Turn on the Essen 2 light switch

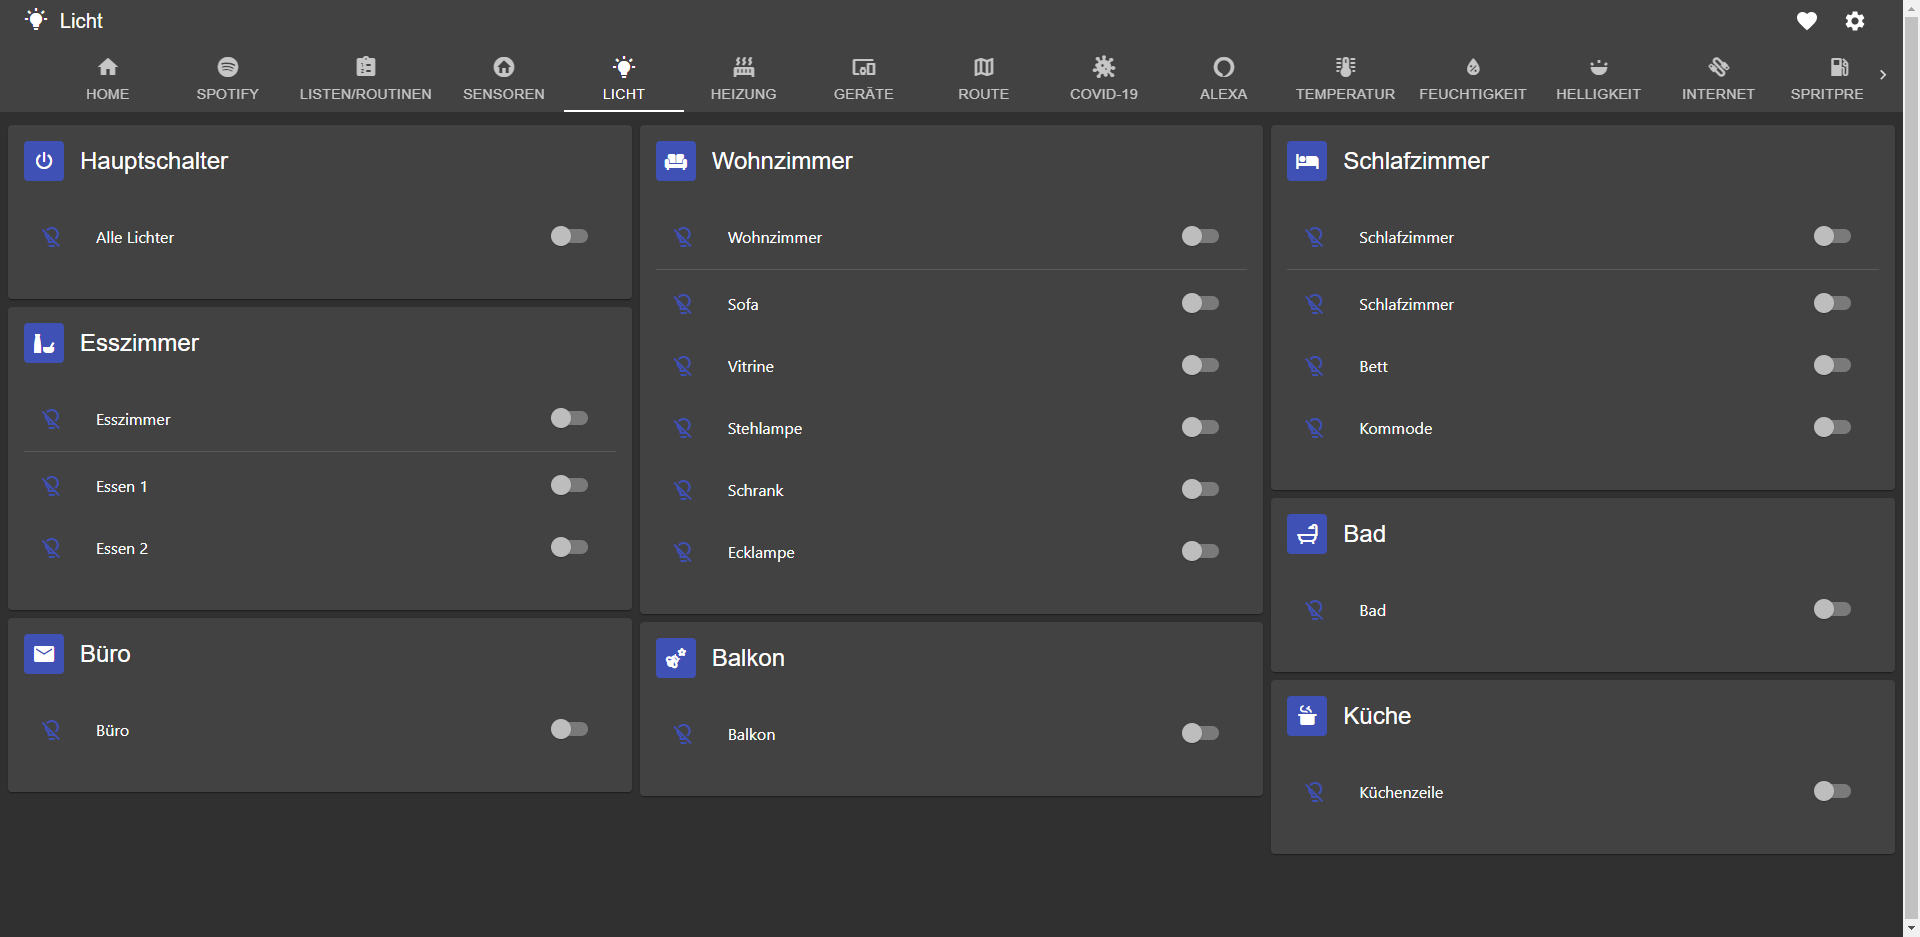[569, 547]
